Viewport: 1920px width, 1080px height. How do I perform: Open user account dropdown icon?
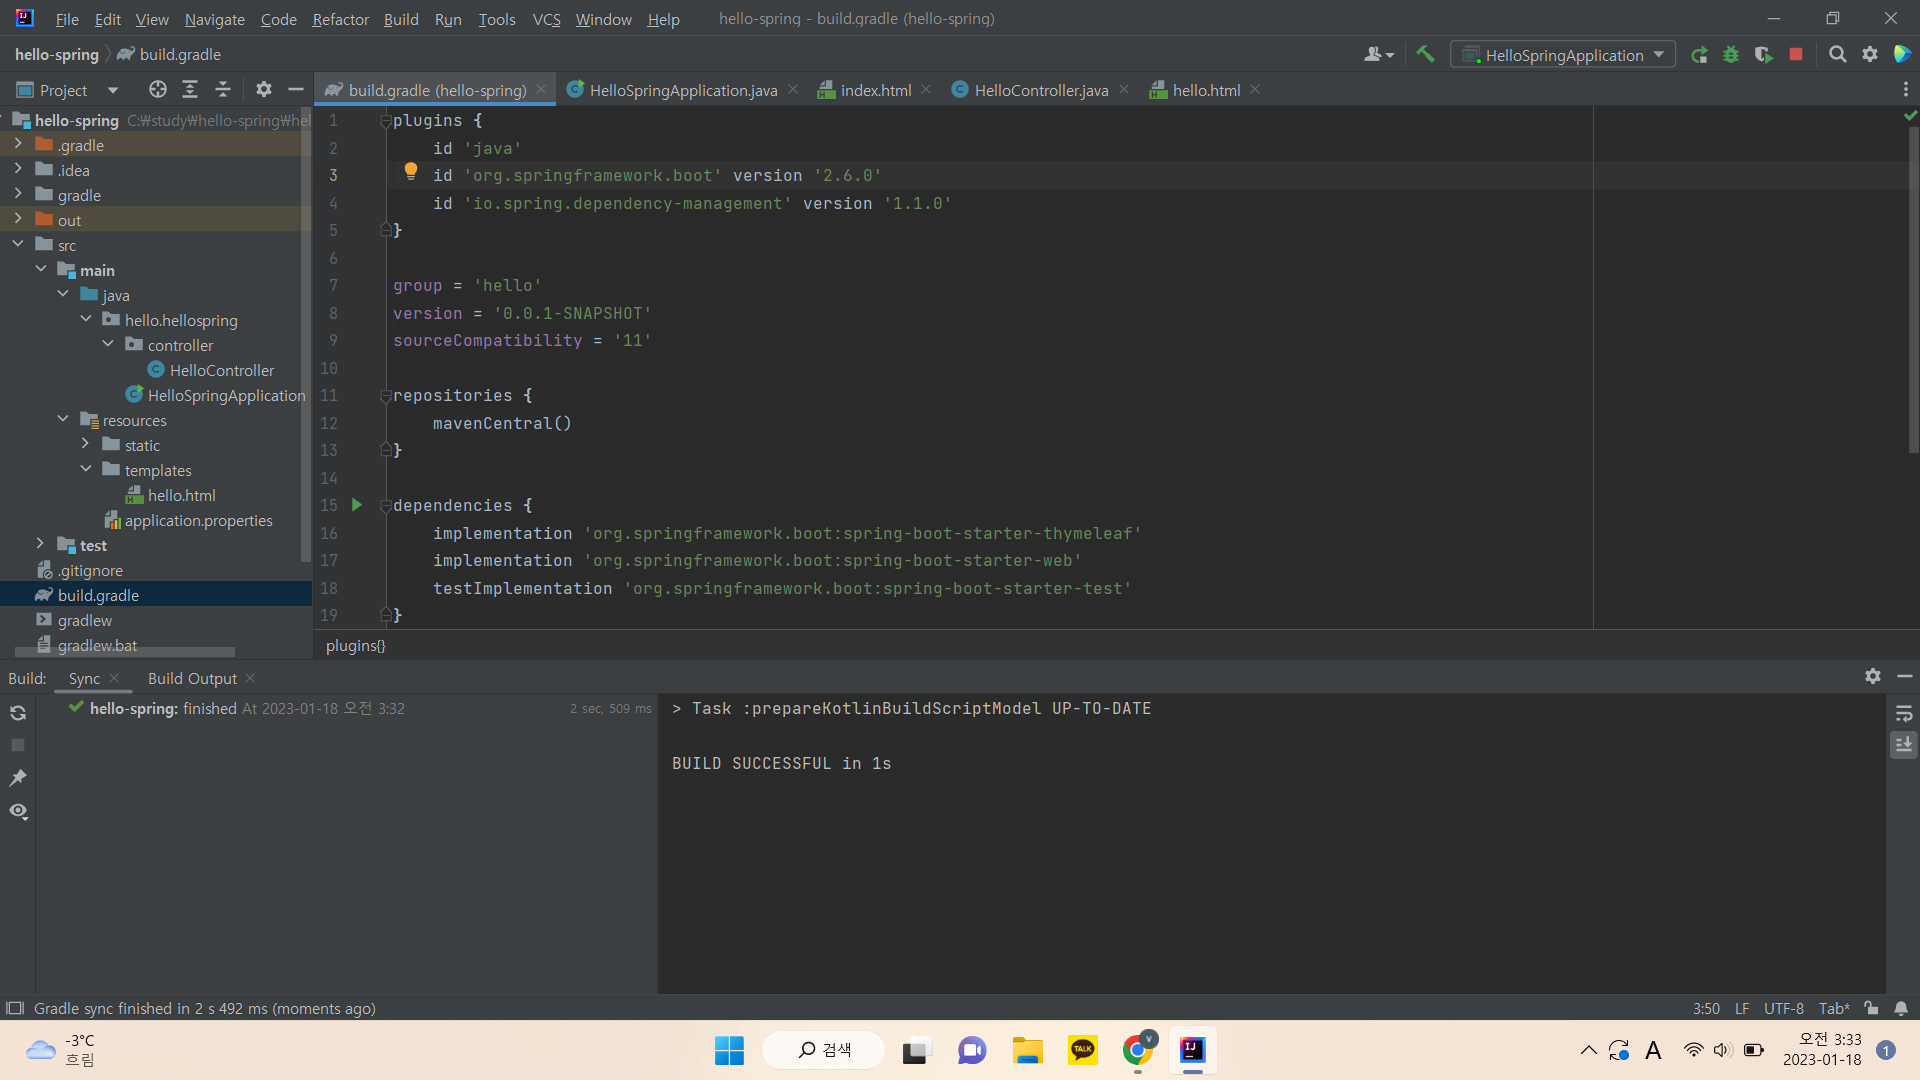point(1379,55)
